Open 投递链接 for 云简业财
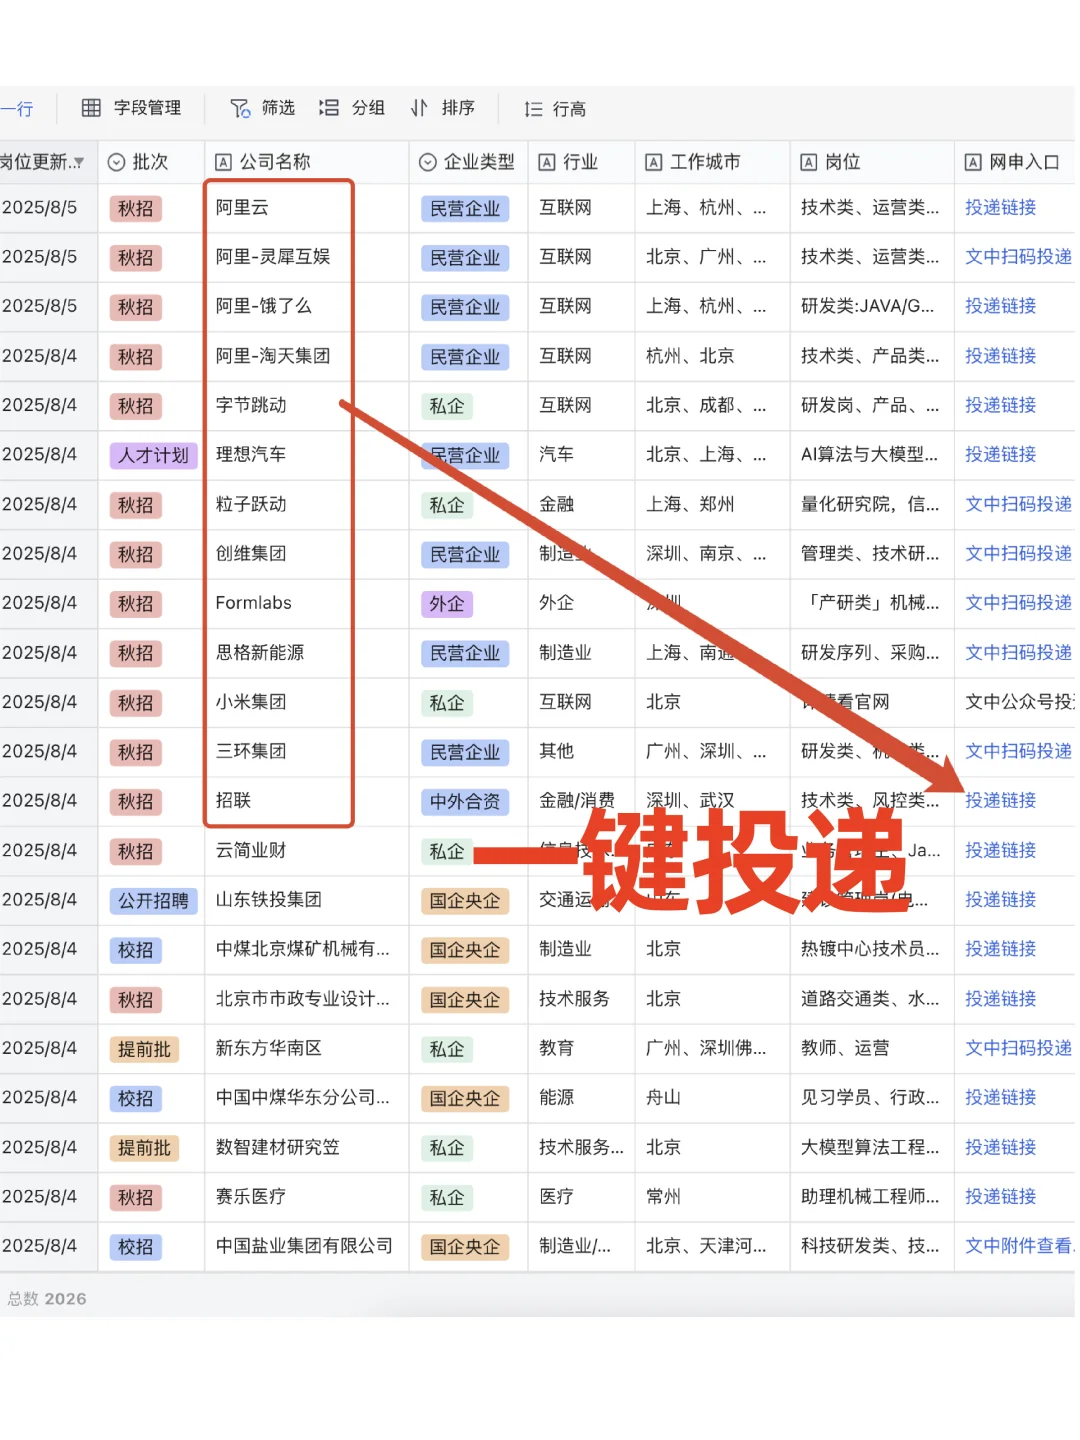This screenshot has height=1440, width=1080. [x=1000, y=850]
